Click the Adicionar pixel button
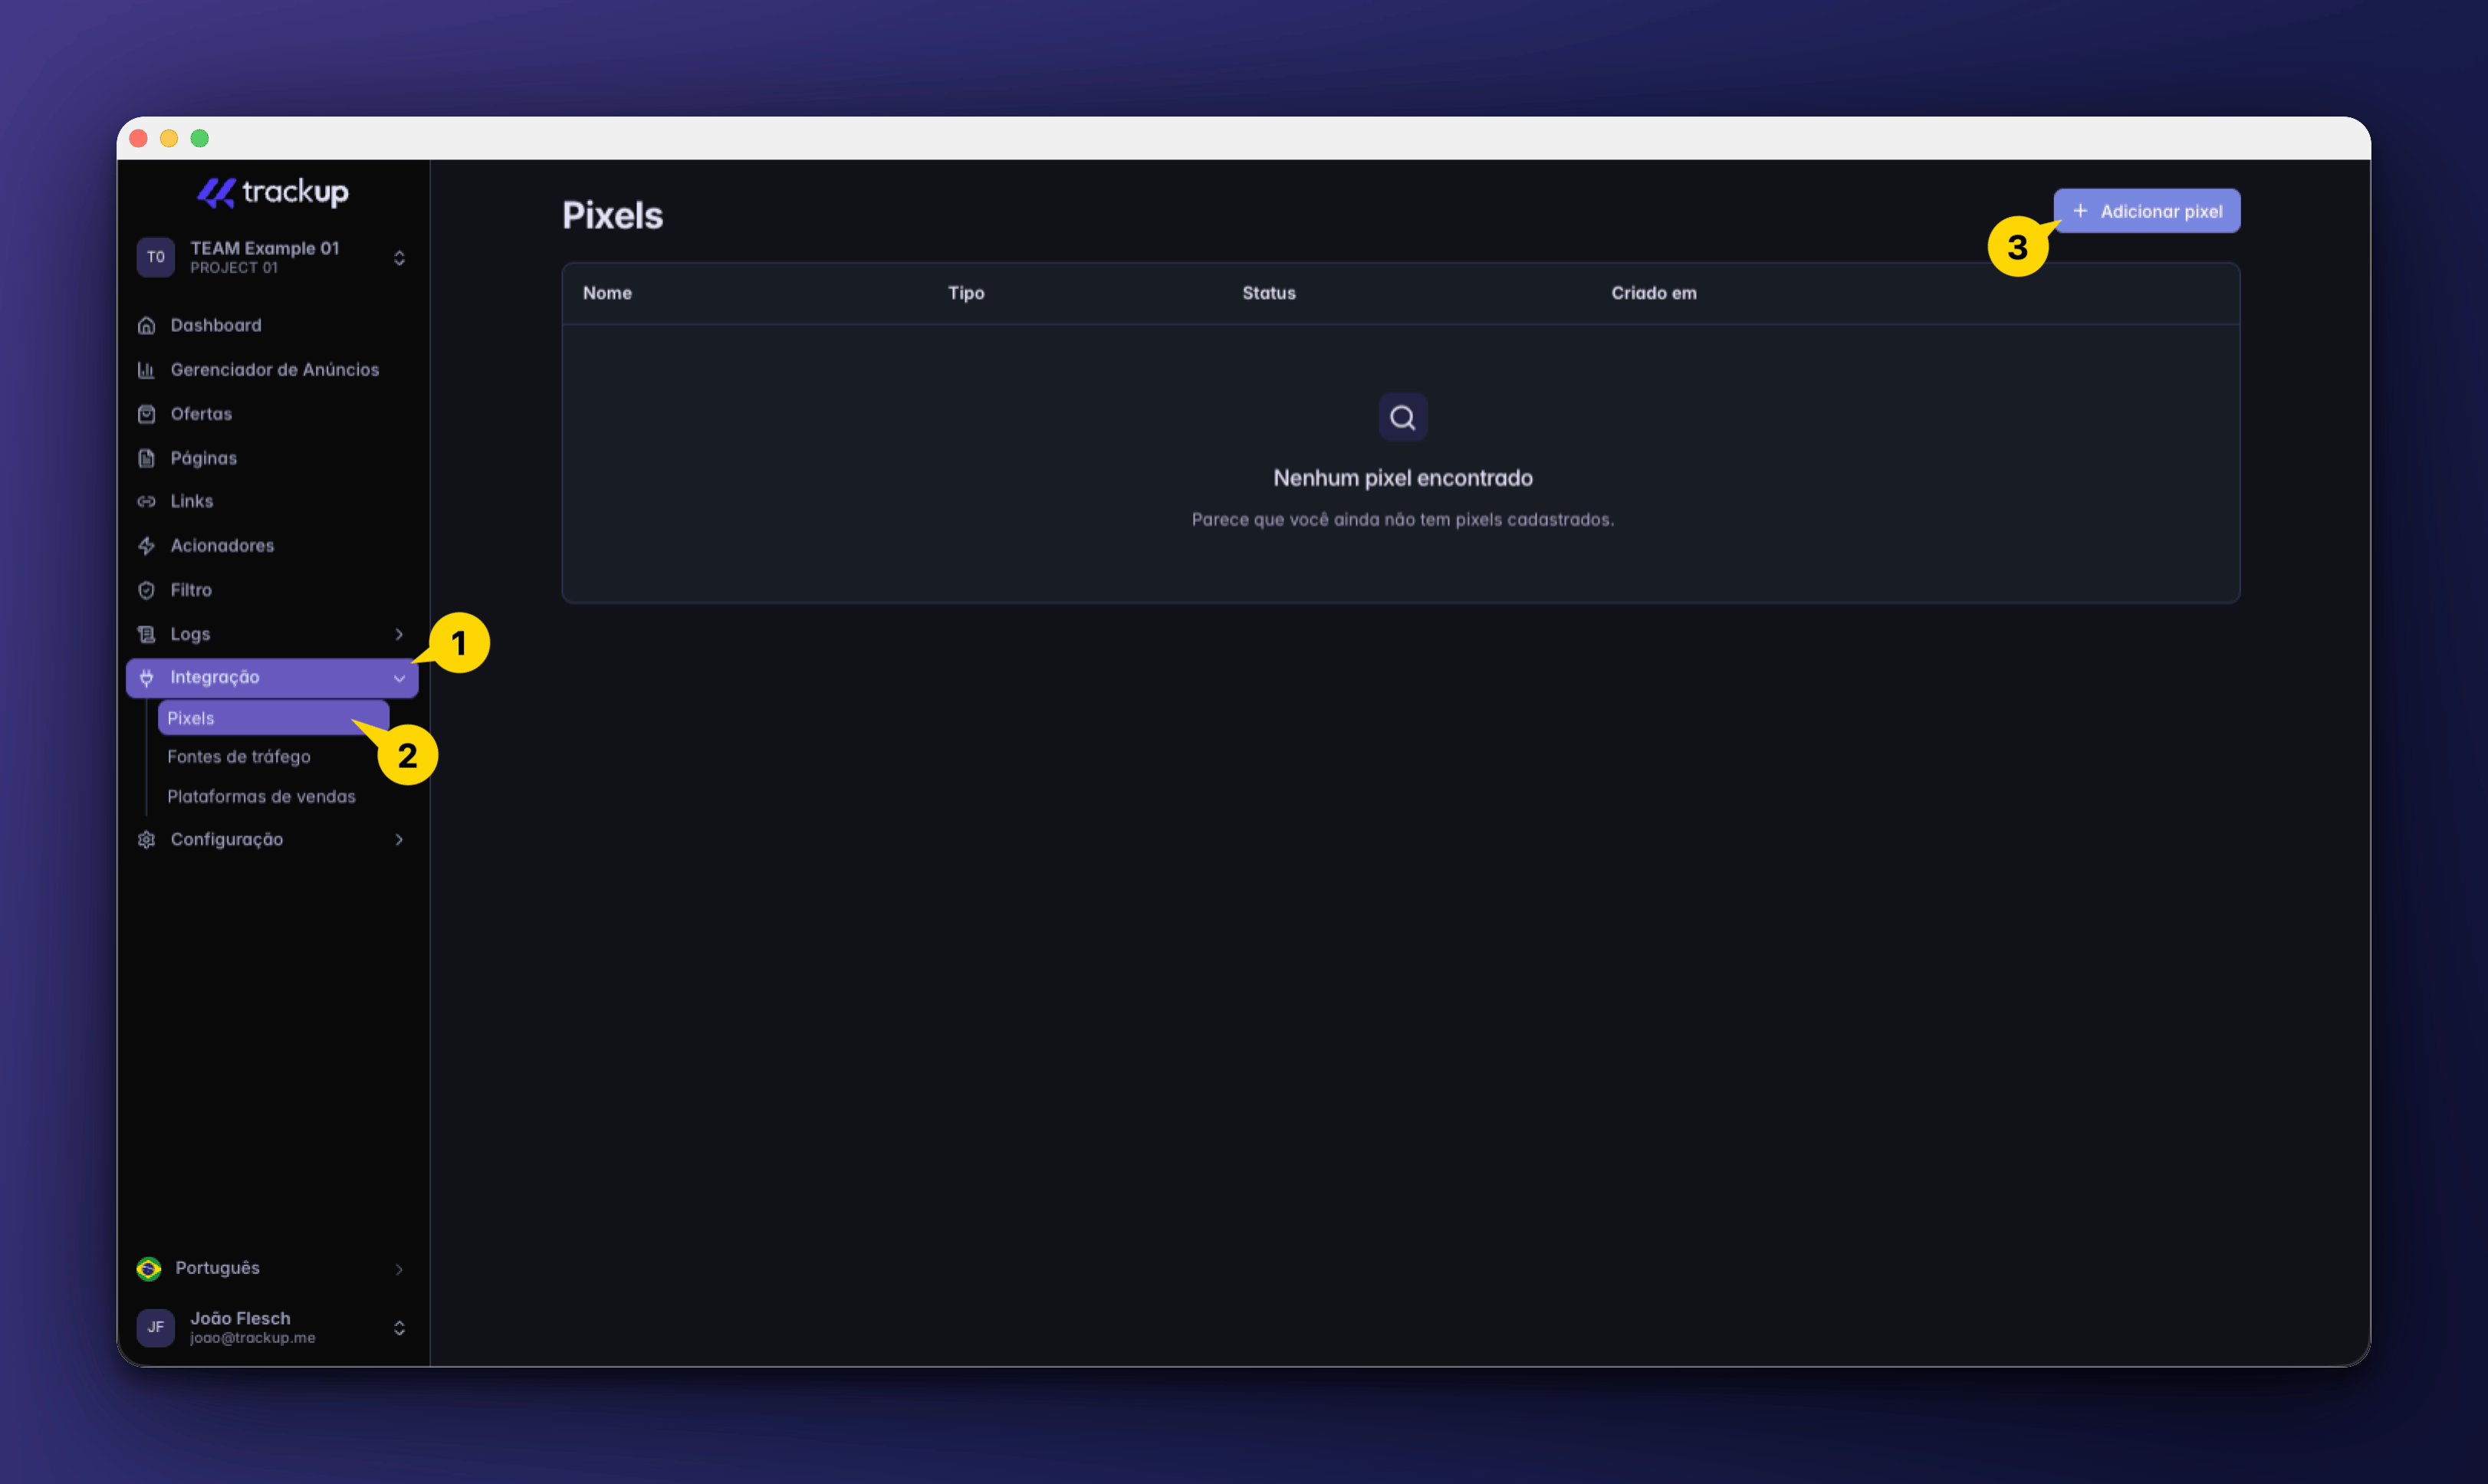The width and height of the screenshot is (2488, 1484). coord(2146,211)
